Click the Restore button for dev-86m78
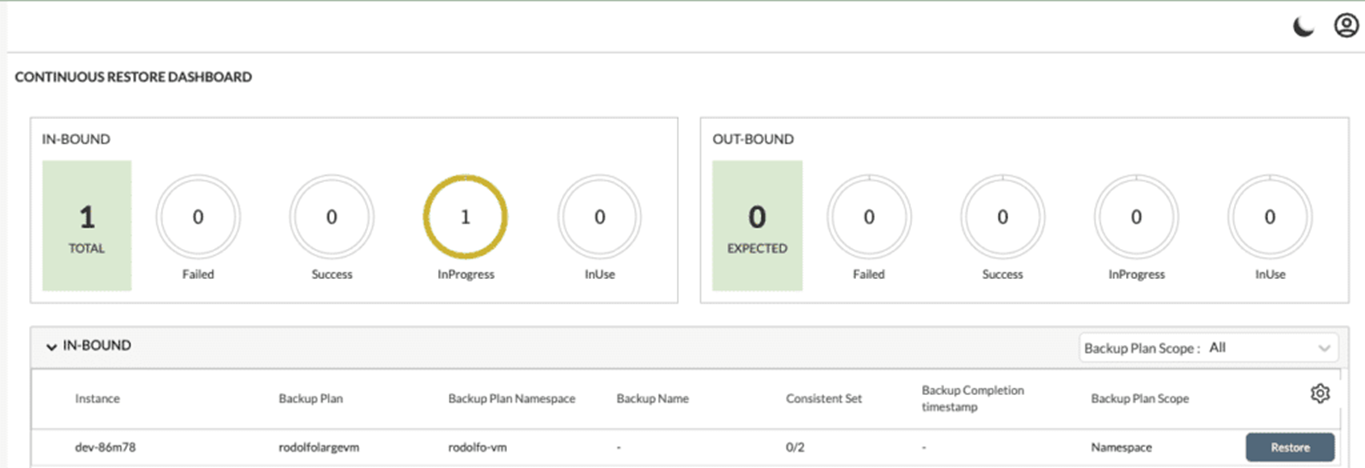Image resolution: width=1365 pixels, height=468 pixels. pyautogui.click(x=1290, y=447)
